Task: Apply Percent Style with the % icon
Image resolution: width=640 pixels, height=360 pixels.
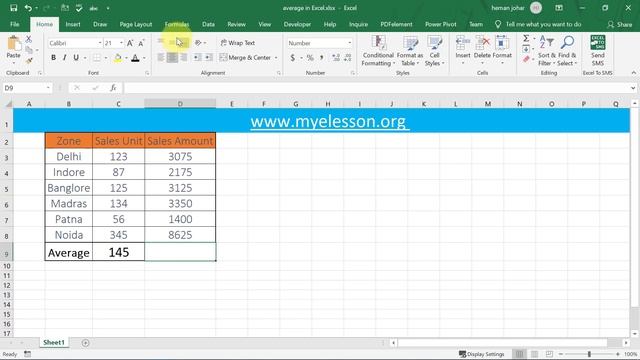Action: [310, 58]
